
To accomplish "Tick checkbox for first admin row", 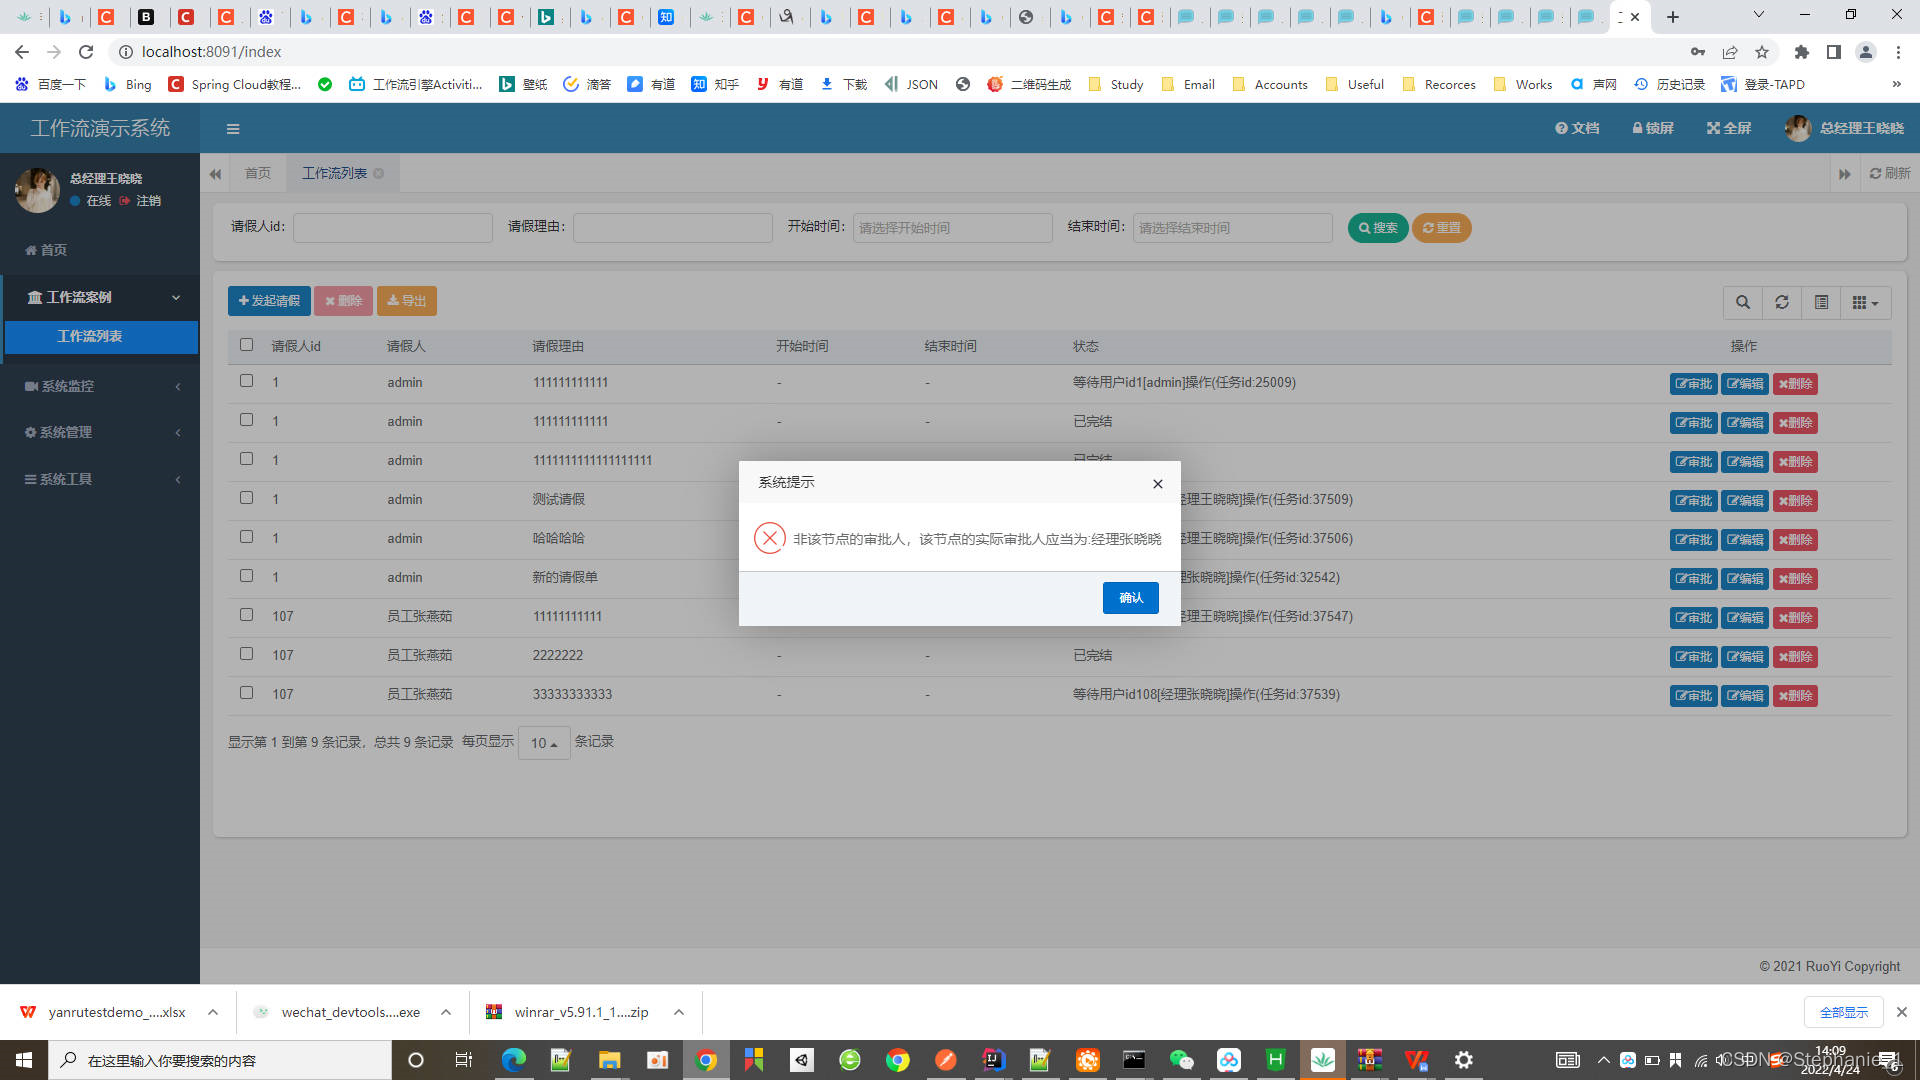I will pos(246,381).
